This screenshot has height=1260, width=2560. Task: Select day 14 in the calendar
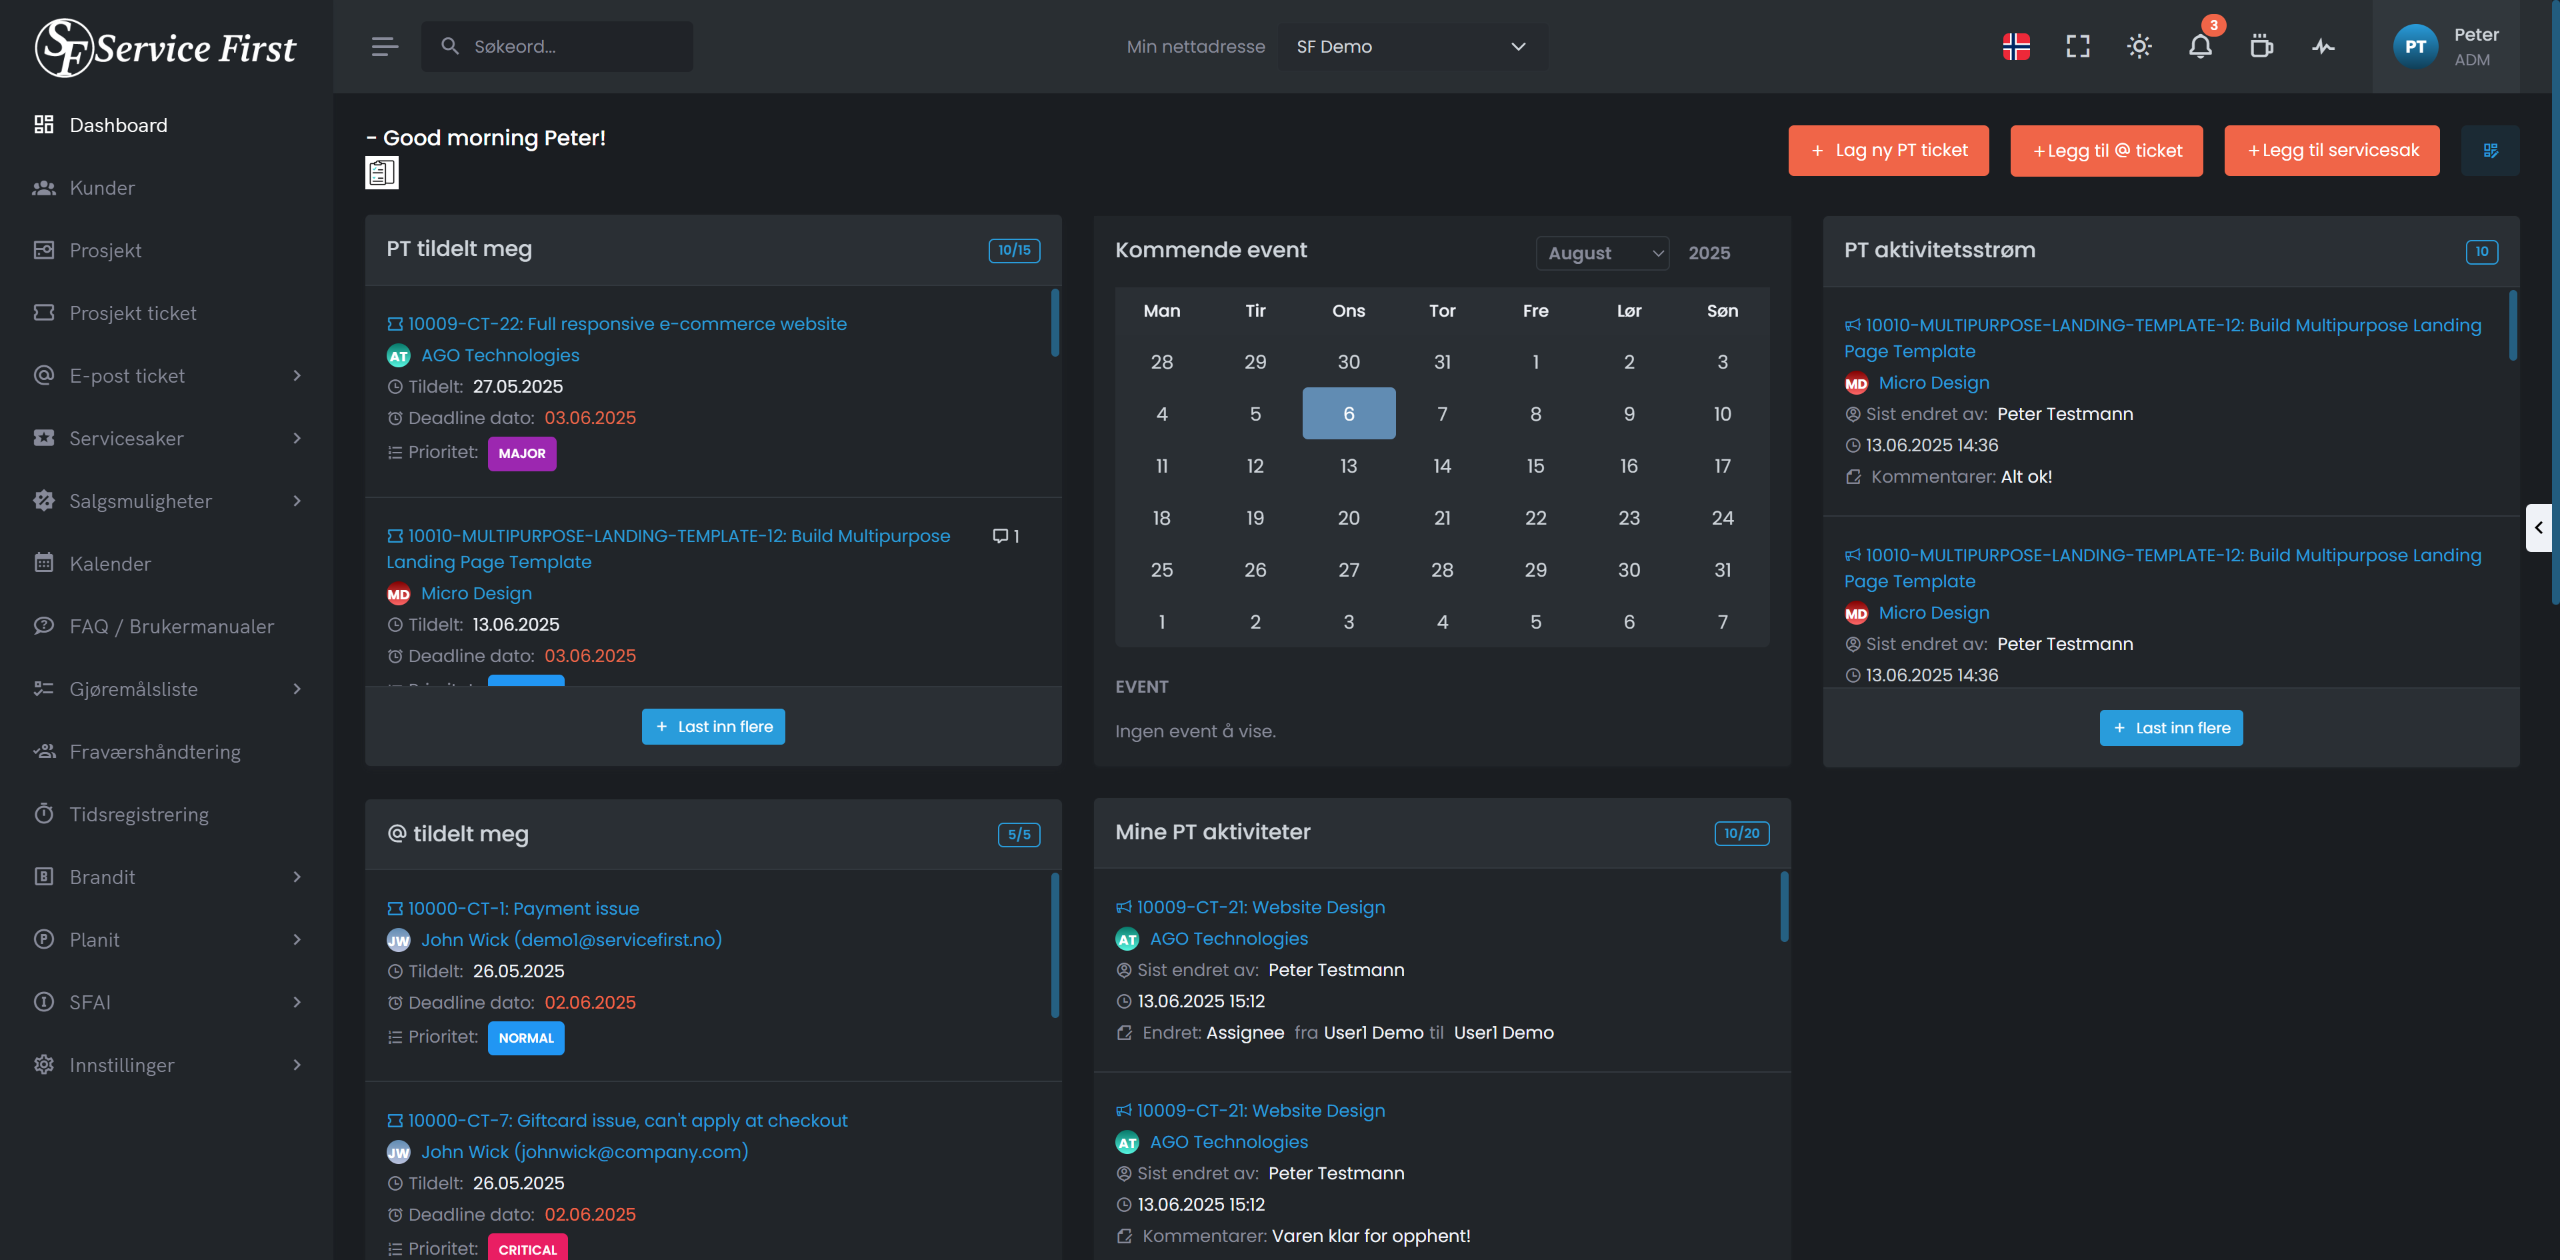(1441, 466)
